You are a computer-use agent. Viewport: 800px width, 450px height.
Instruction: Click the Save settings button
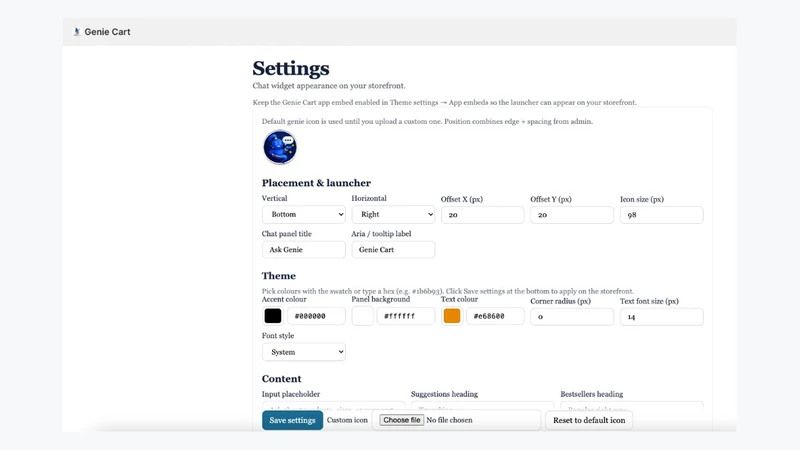[292, 420]
